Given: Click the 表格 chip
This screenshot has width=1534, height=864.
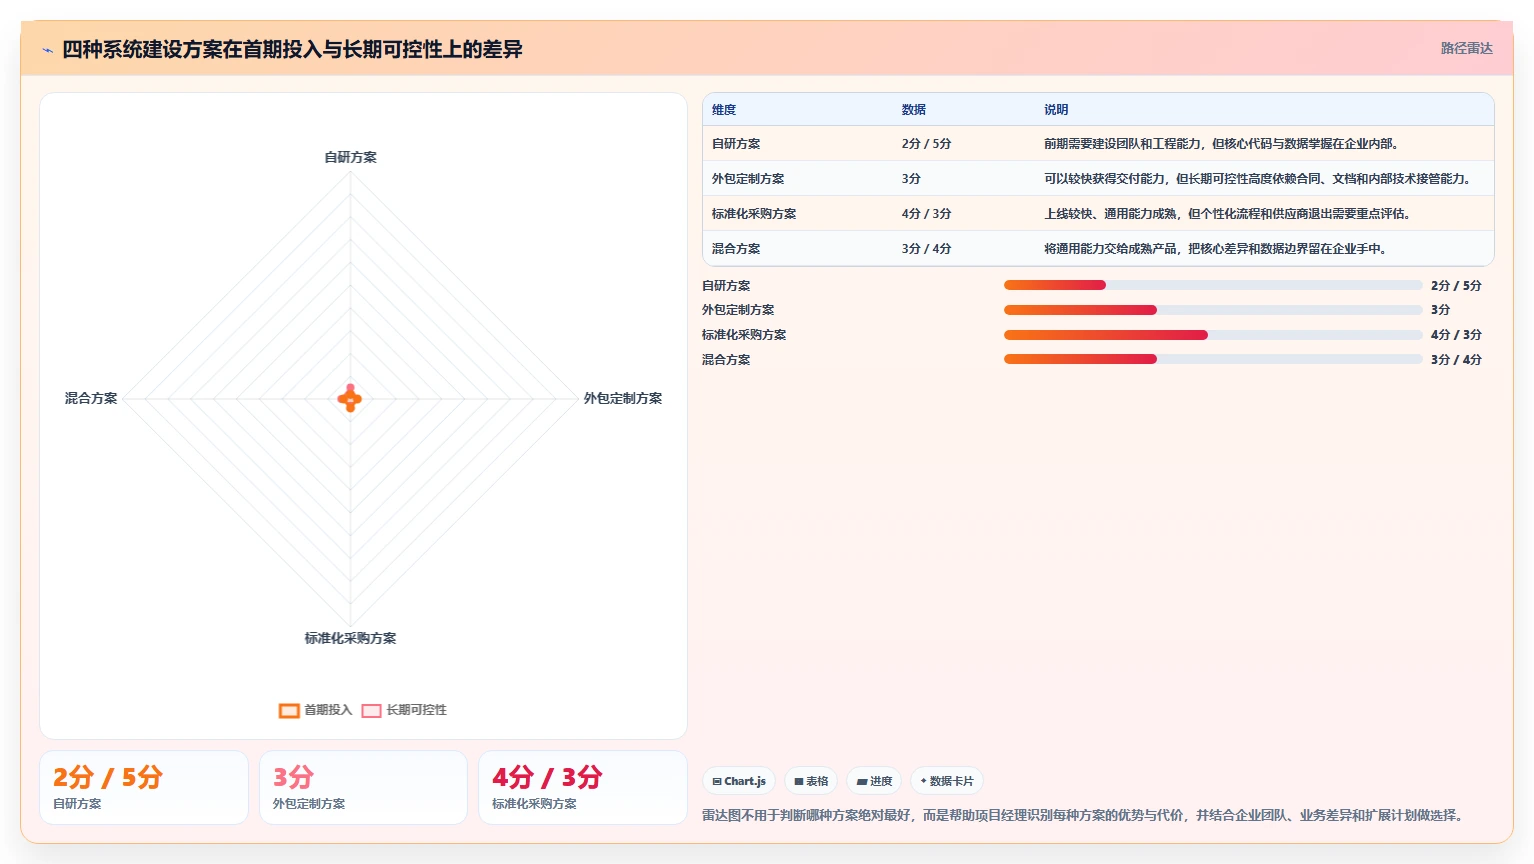Looking at the screenshot, I should point(811,781).
